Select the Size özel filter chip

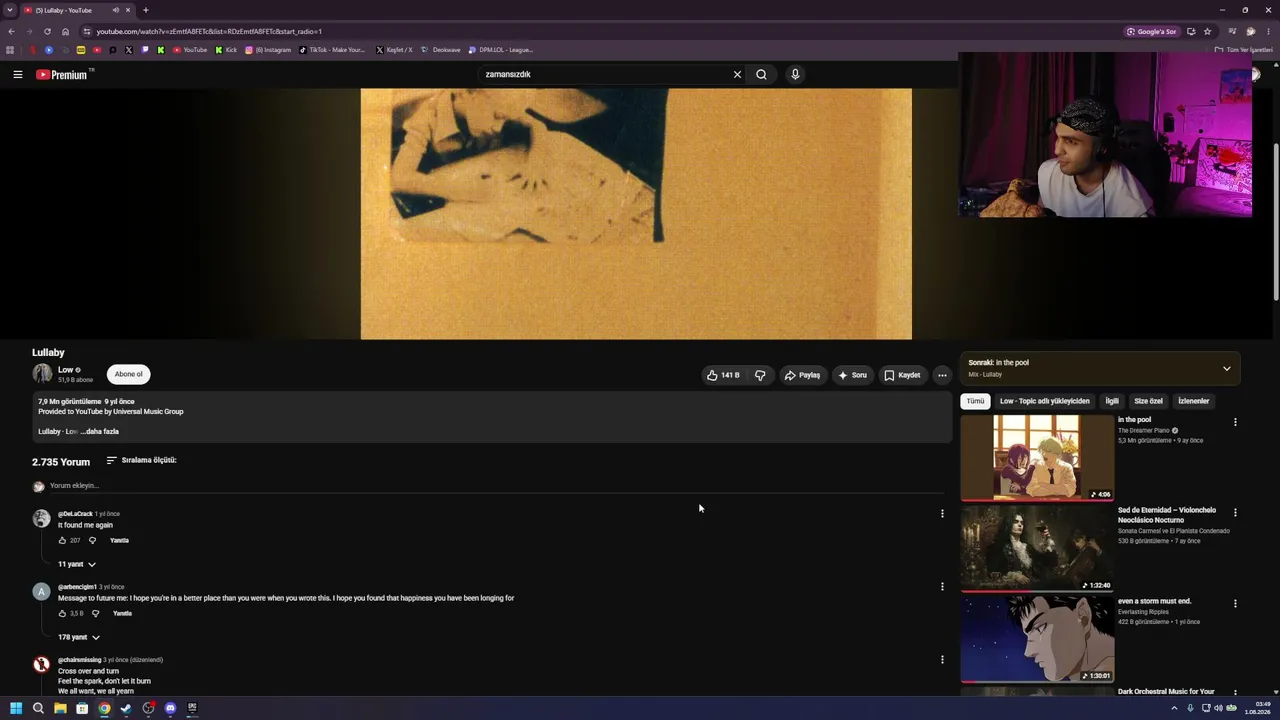pyautogui.click(x=1148, y=401)
